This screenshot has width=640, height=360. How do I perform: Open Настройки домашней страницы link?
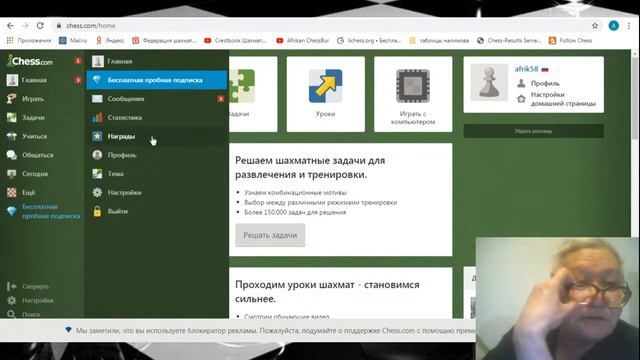click(x=563, y=99)
